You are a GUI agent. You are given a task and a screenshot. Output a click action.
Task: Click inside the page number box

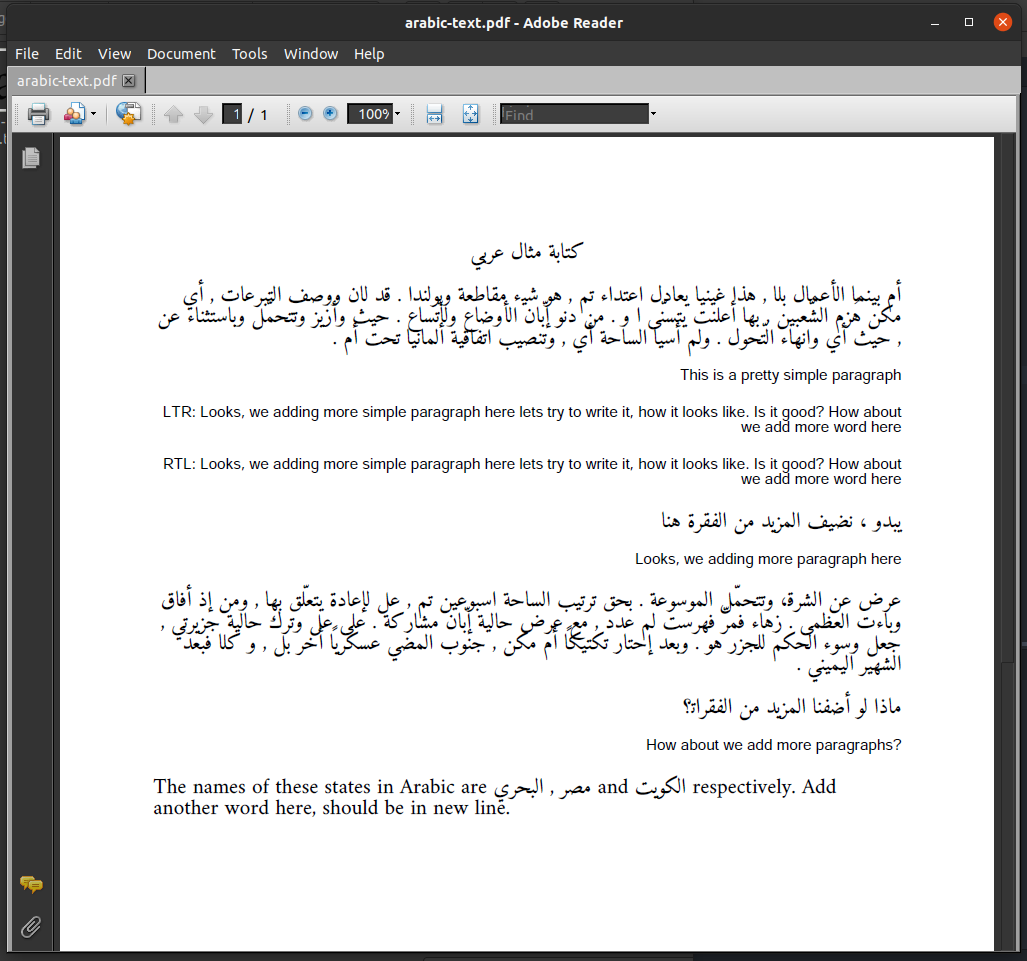tap(231, 113)
